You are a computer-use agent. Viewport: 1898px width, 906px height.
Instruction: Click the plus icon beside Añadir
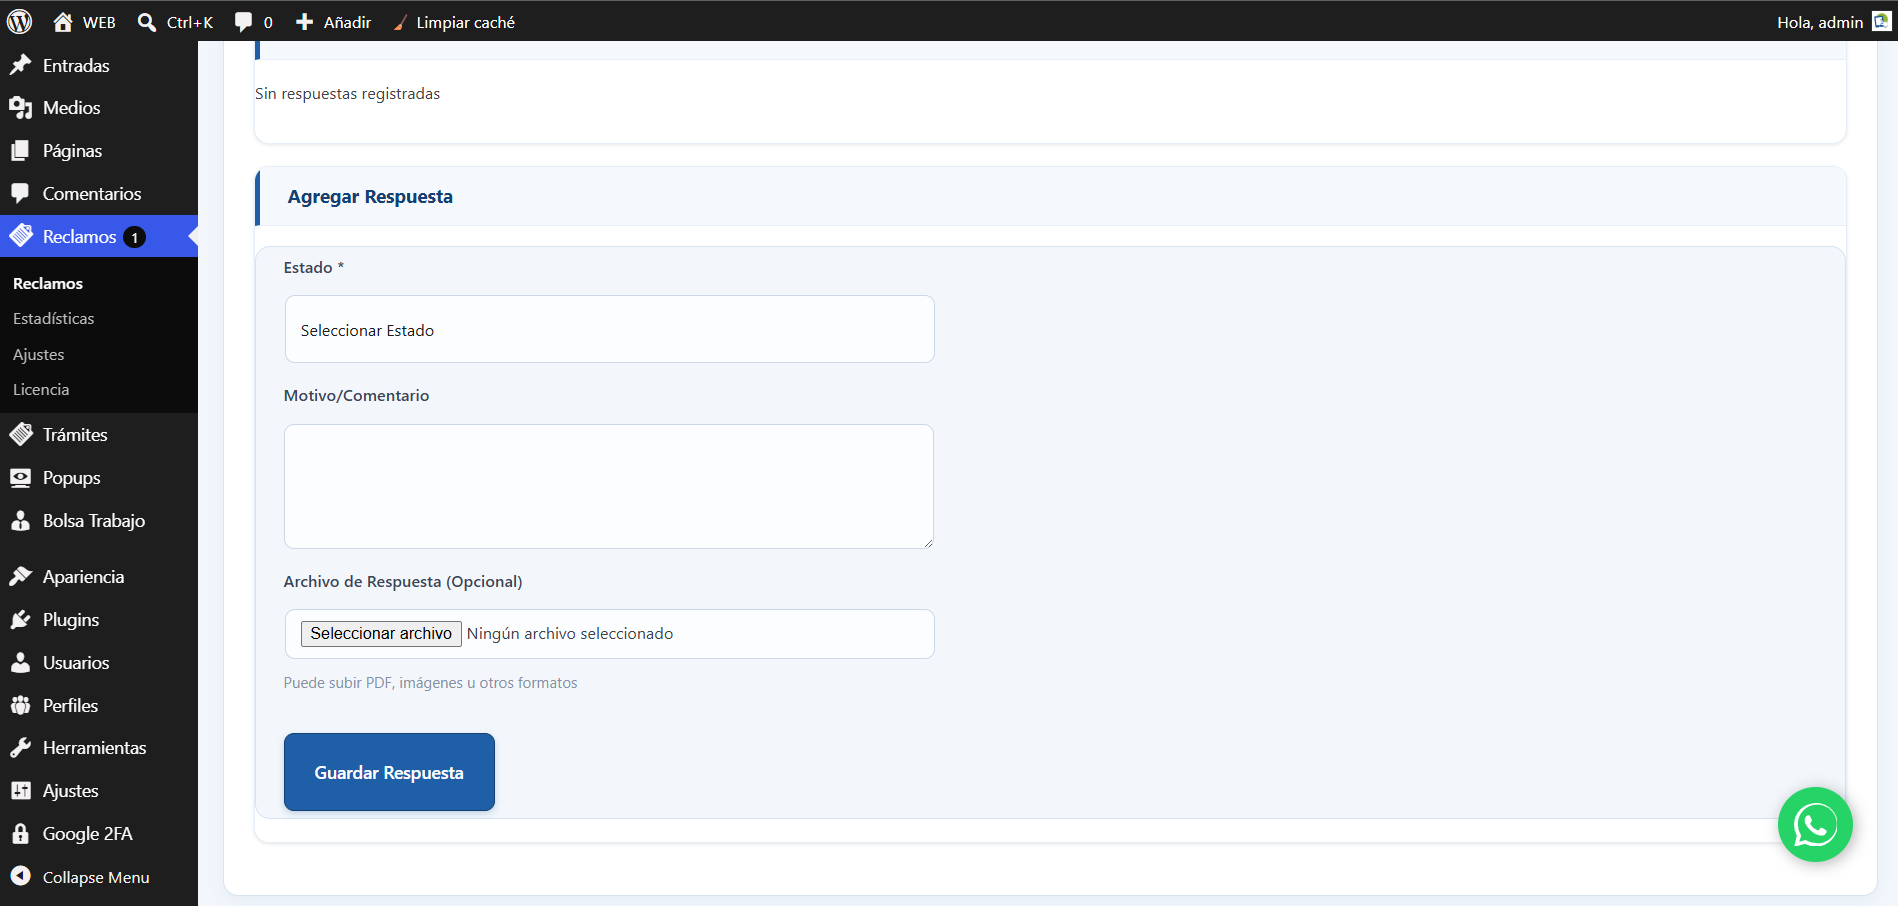tap(305, 22)
